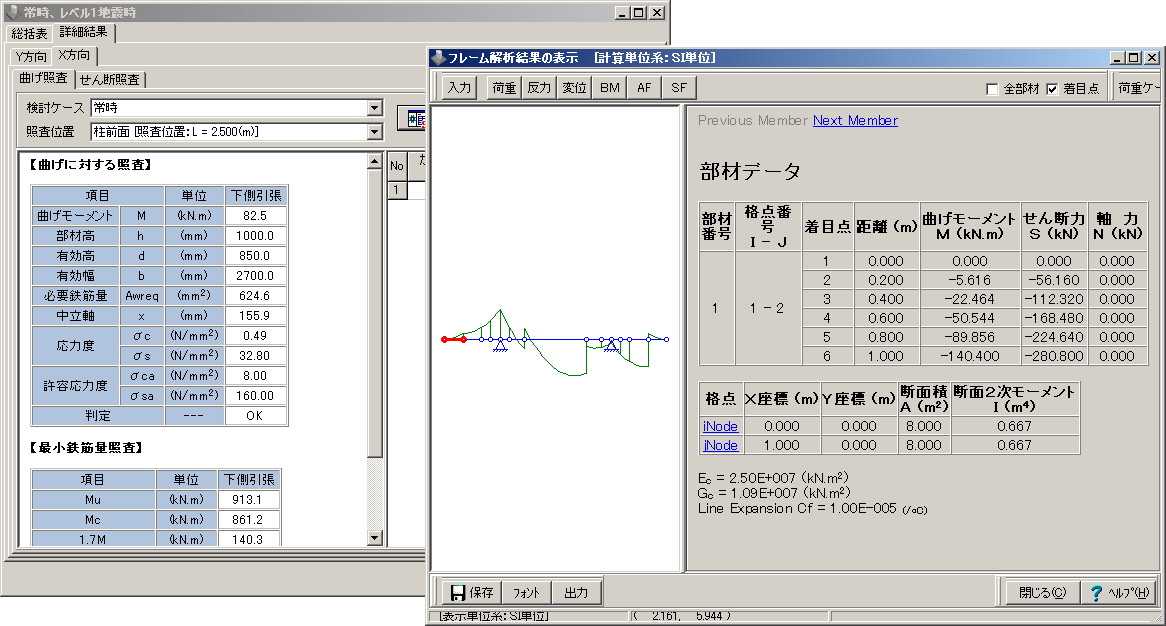Show 荷重 loads in frame view
1166x626 pixels.
tap(503, 88)
